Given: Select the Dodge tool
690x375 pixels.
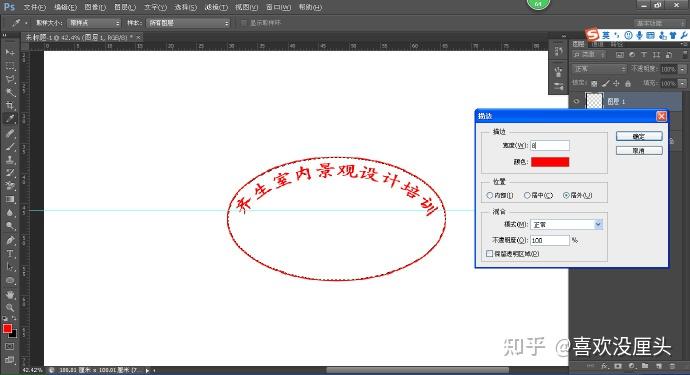Looking at the screenshot, I should 10,226.
